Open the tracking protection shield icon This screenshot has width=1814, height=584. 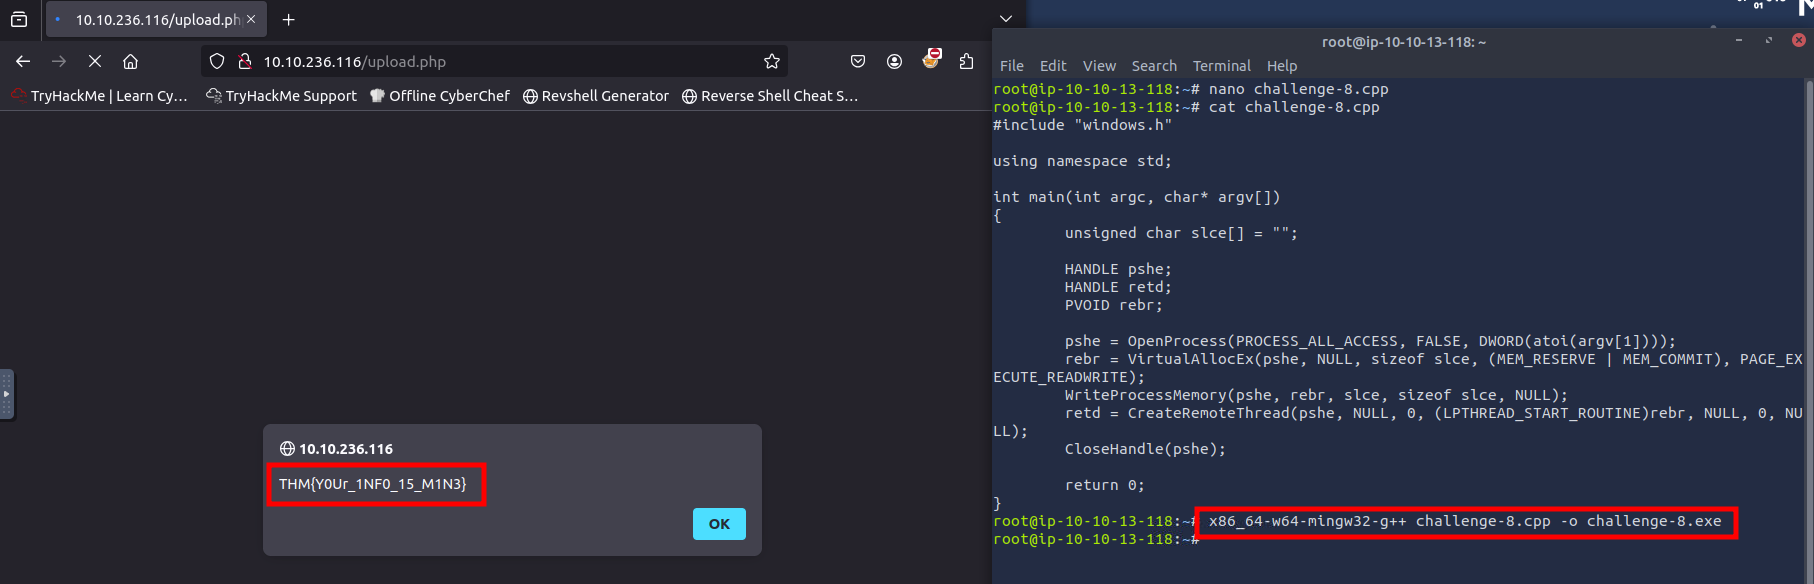(217, 61)
